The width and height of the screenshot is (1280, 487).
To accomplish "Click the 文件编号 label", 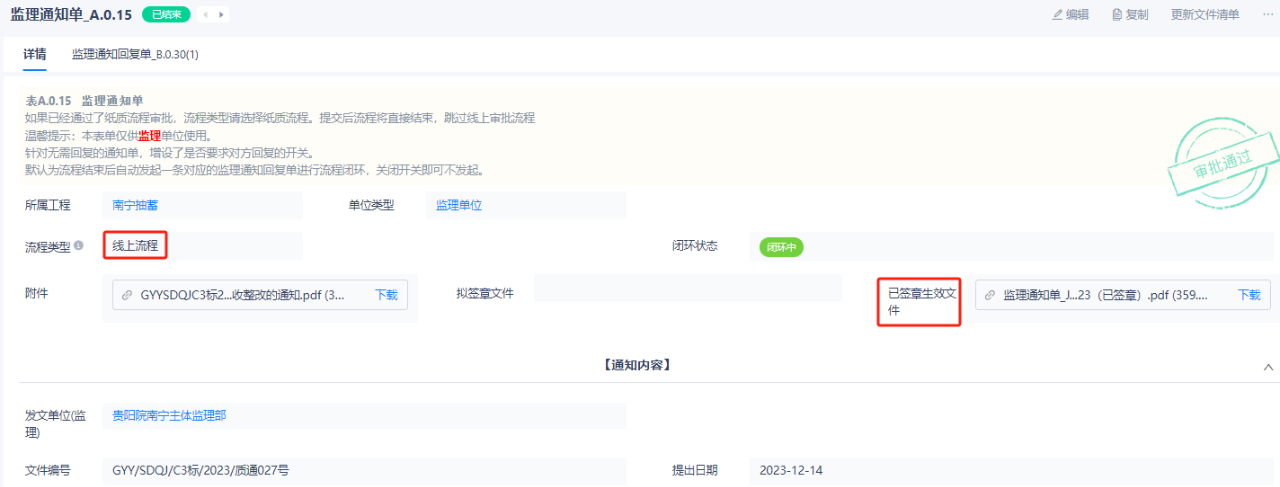I will click(48, 470).
